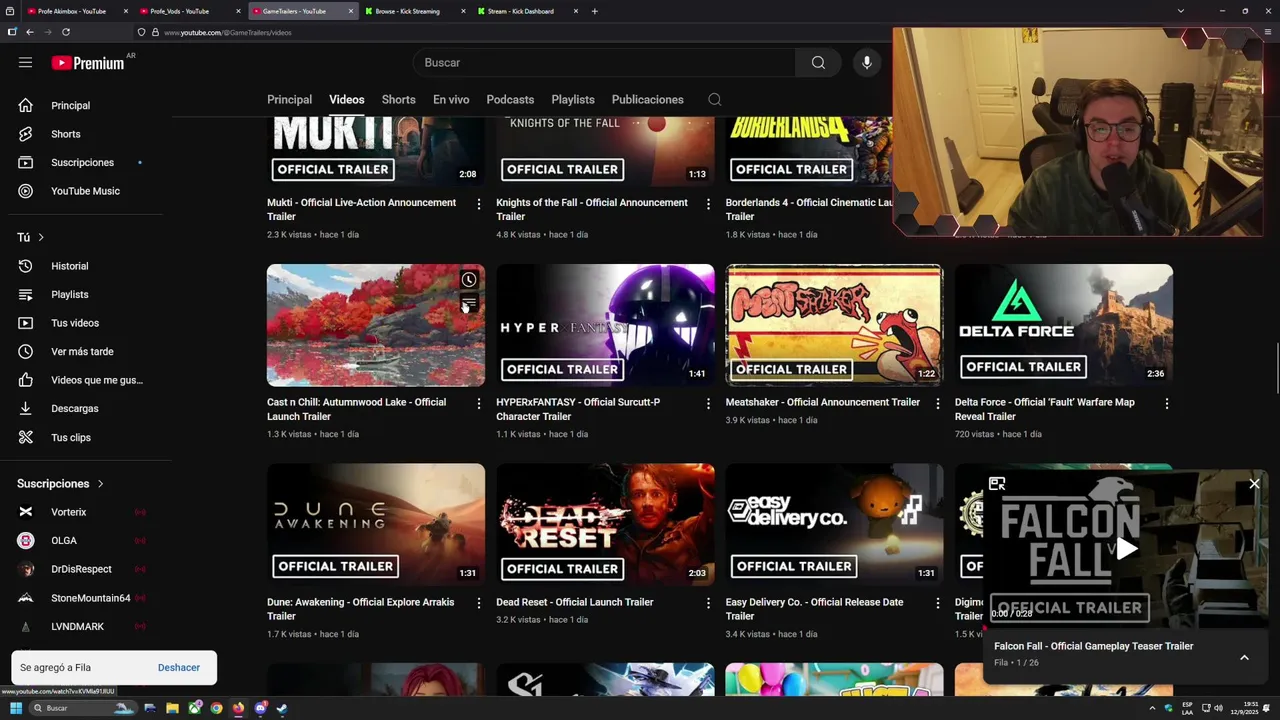Open HYPERxFANTASY trailer thumbnail
This screenshot has width=1280, height=720.
click(x=605, y=325)
